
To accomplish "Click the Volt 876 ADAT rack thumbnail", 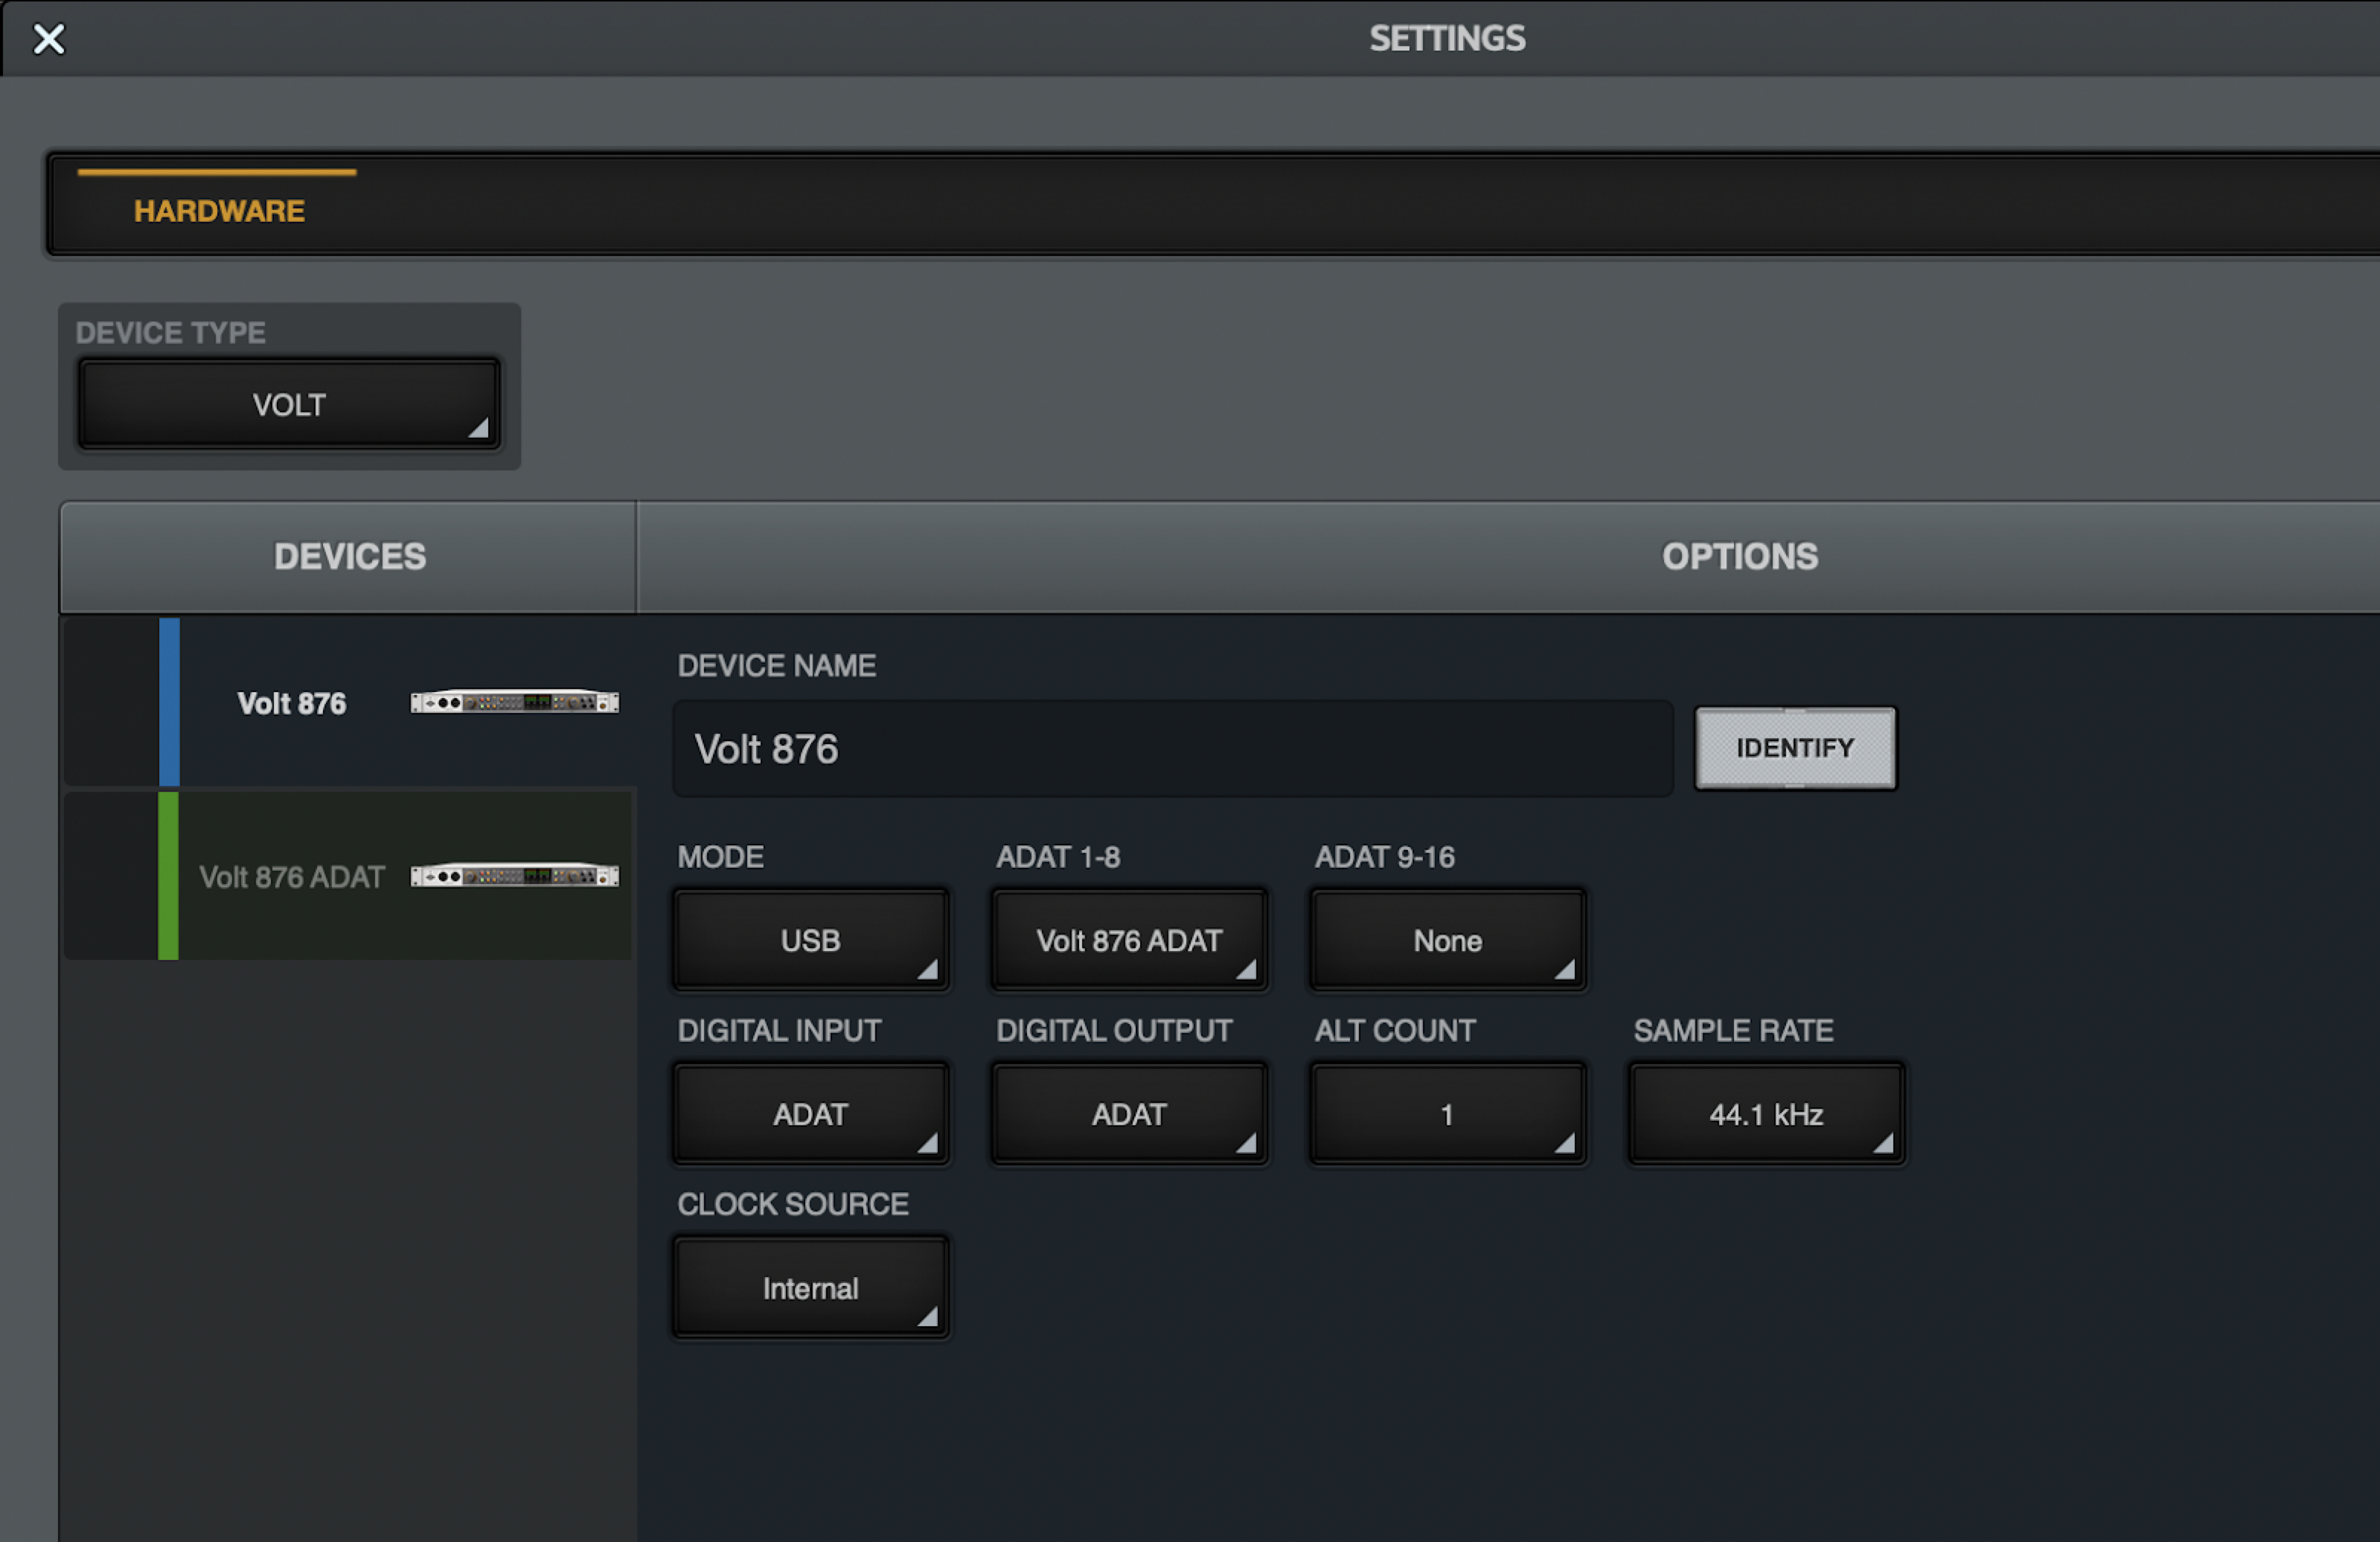I will (x=514, y=876).
